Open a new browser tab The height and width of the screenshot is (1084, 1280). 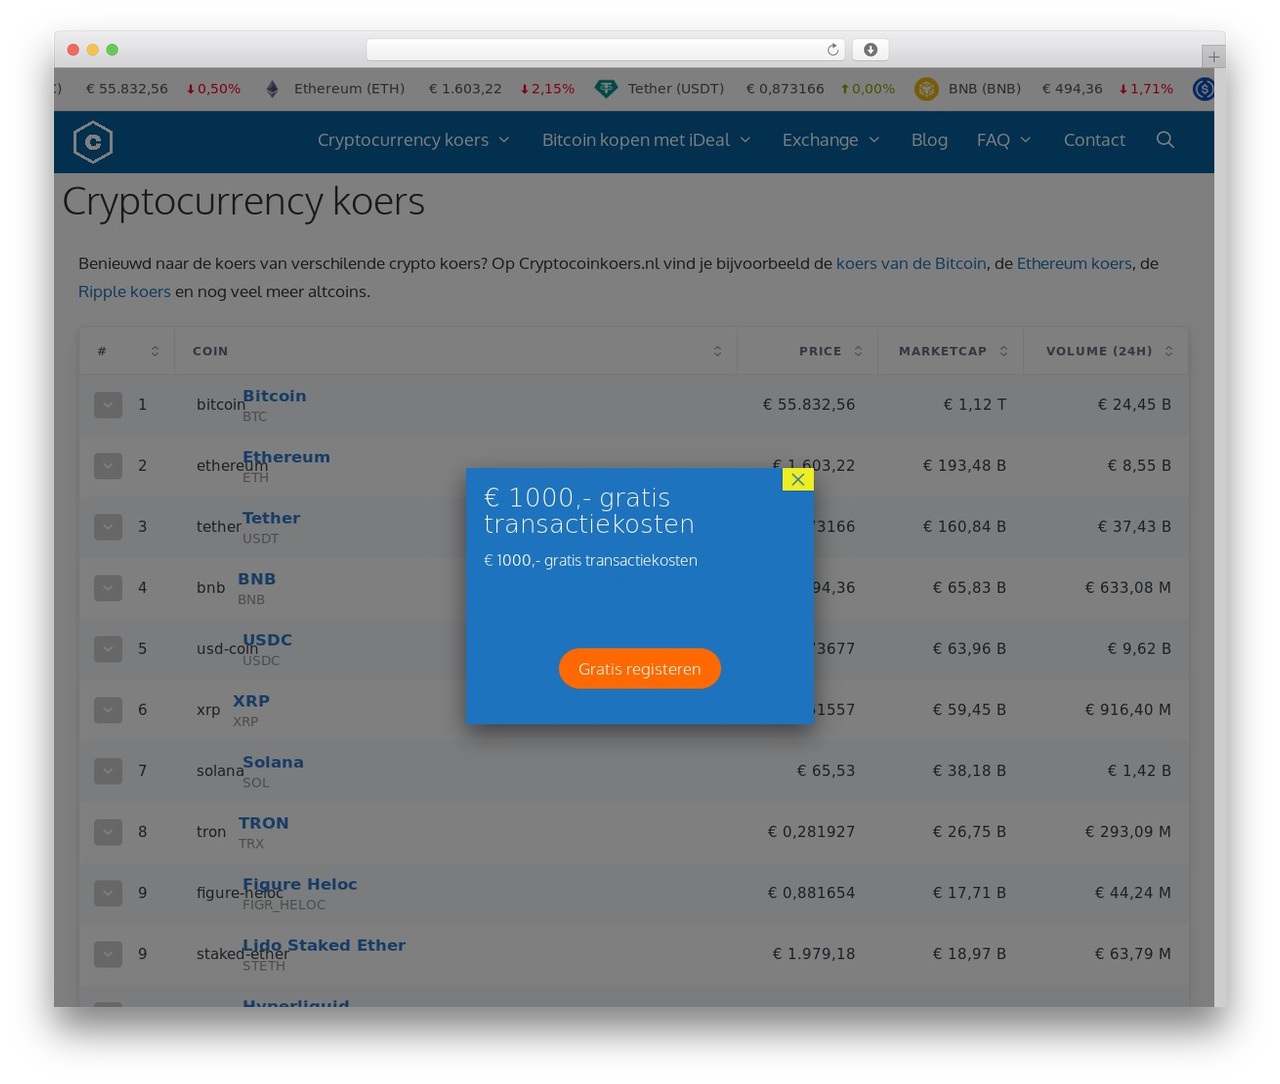pos(1213,56)
